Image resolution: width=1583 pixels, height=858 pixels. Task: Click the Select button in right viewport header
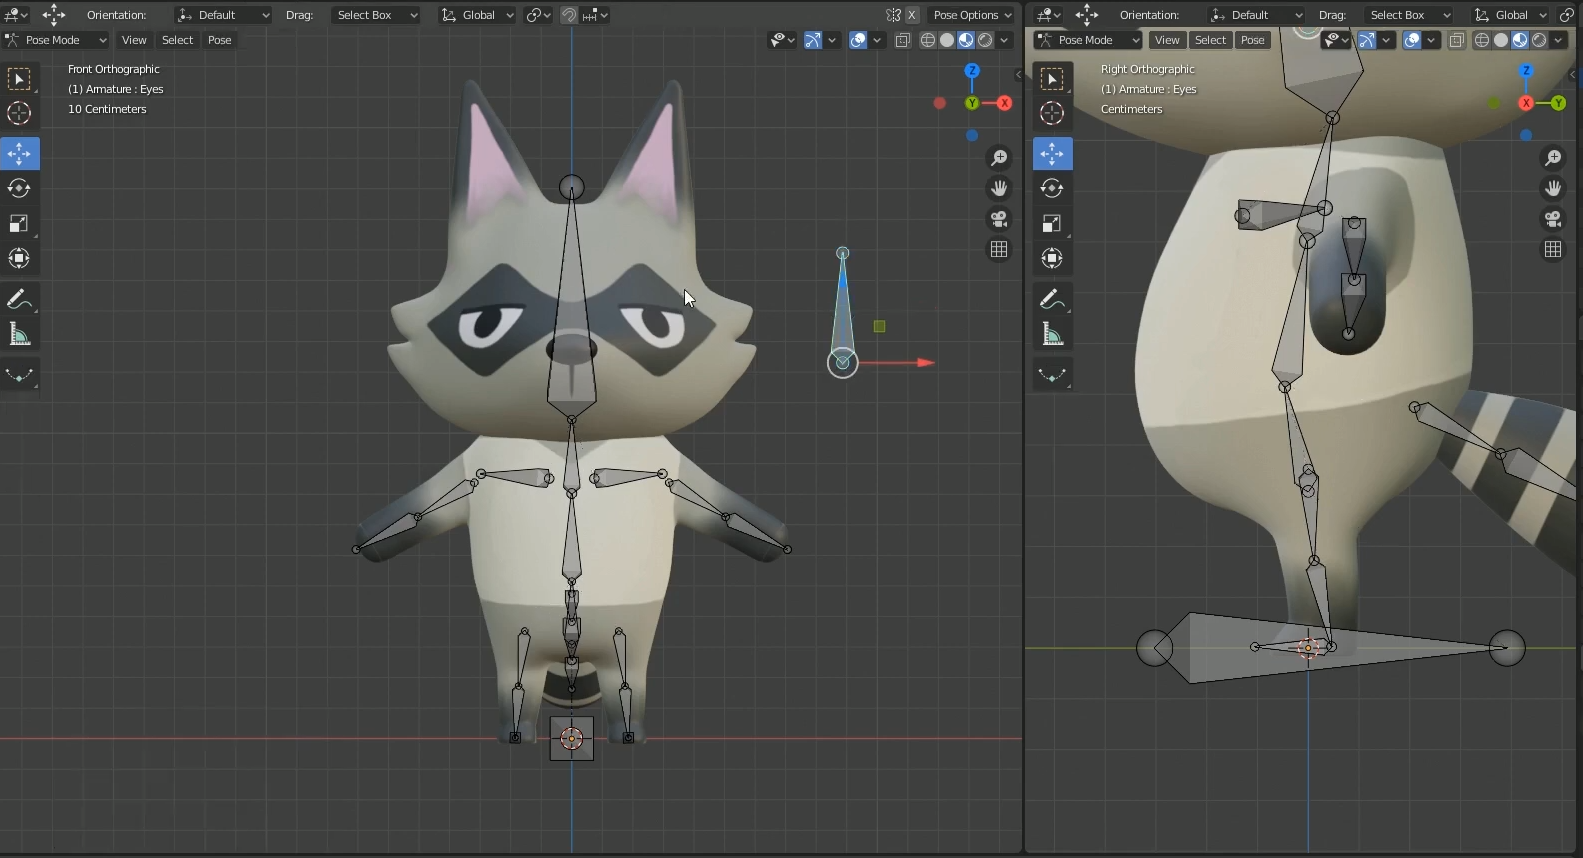point(1210,40)
